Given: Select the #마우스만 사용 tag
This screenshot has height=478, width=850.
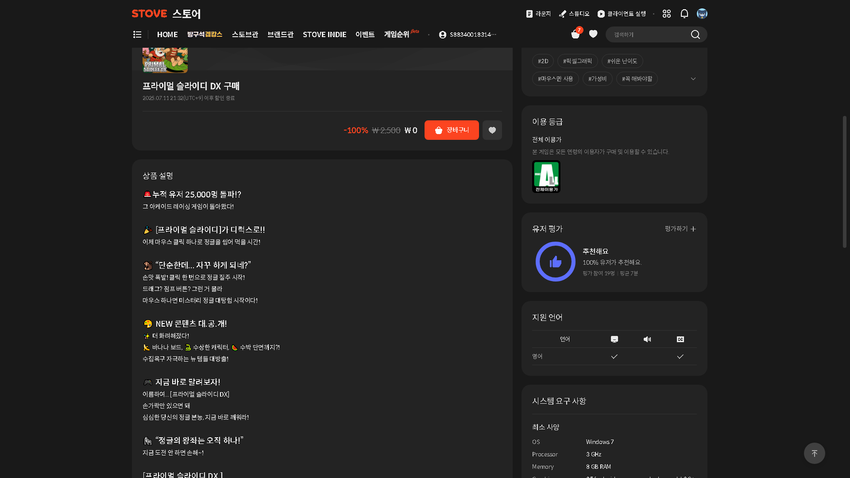Looking at the screenshot, I should (x=555, y=79).
